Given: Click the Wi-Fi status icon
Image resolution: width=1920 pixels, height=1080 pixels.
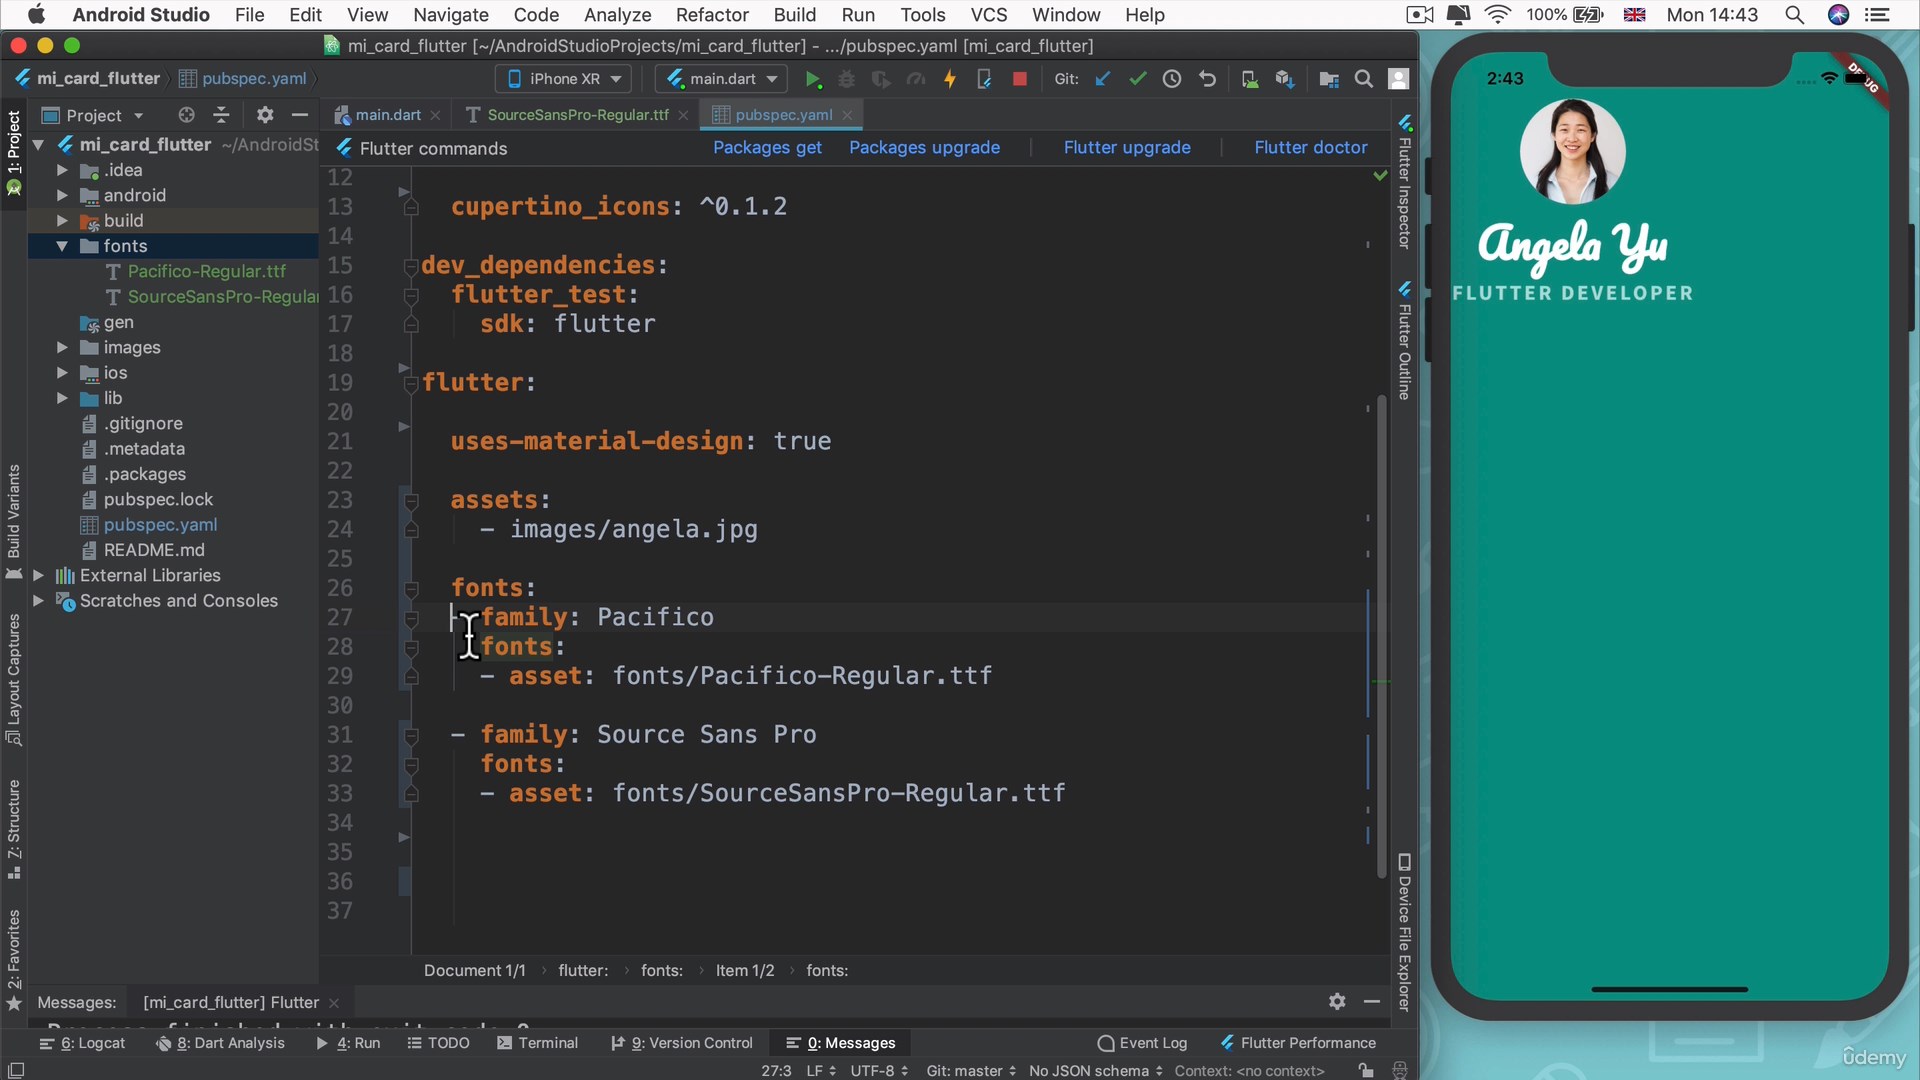Looking at the screenshot, I should [x=1497, y=15].
